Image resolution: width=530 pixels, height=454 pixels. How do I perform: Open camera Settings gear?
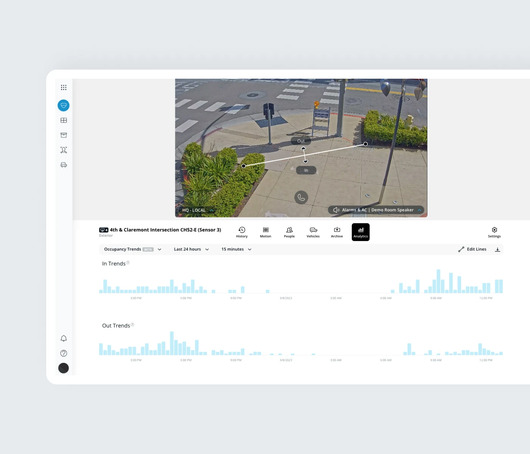click(x=494, y=232)
